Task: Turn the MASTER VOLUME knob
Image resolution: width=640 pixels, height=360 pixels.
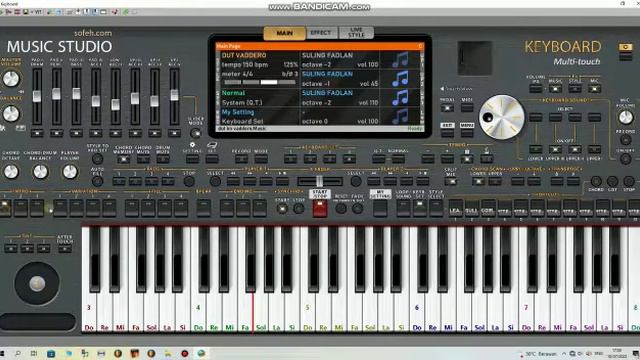Action: coord(11,79)
